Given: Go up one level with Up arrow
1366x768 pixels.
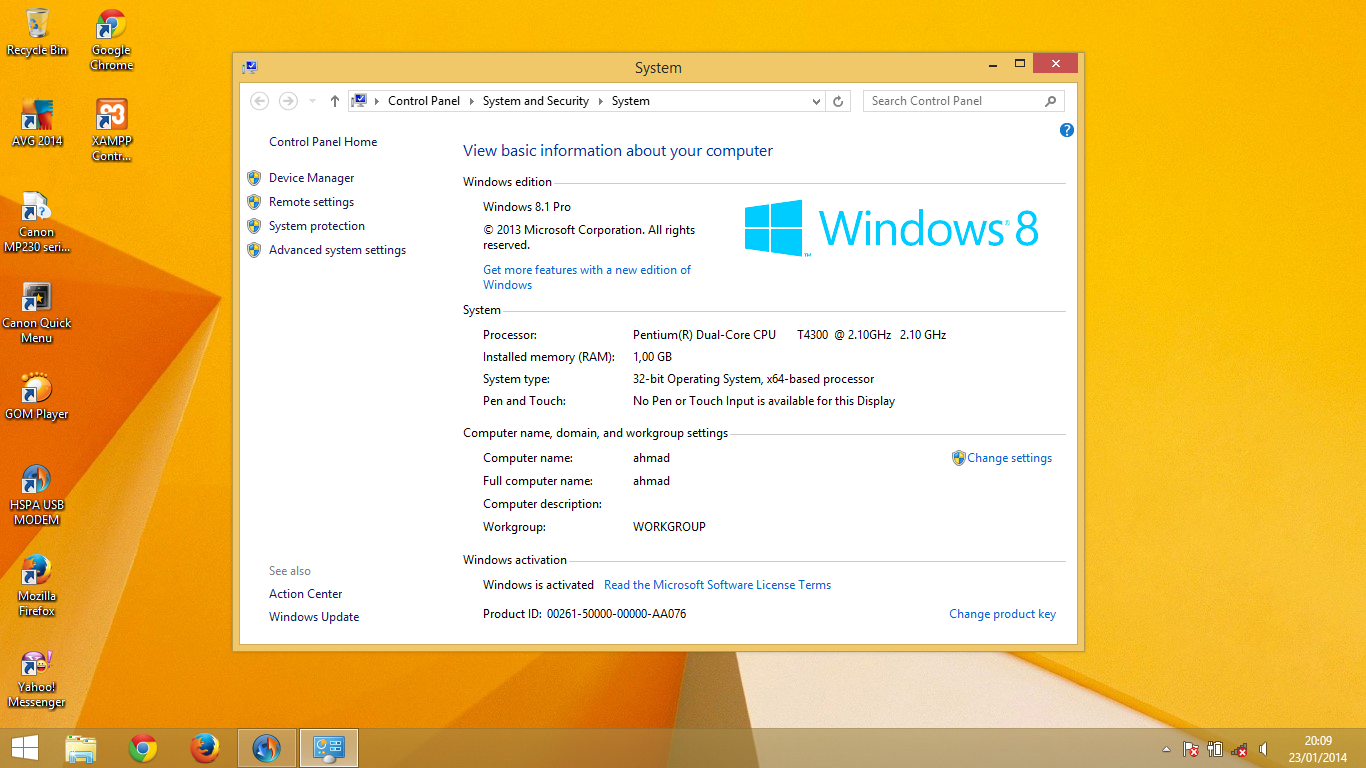Looking at the screenshot, I should [x=334, y=101].
